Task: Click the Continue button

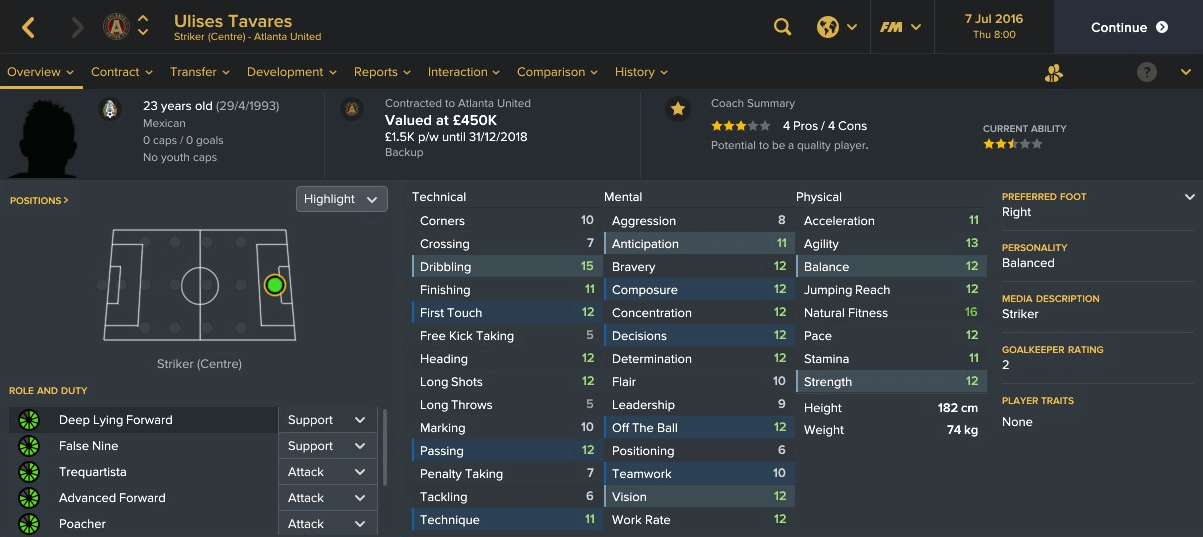Action: (x=1129, y=27)
